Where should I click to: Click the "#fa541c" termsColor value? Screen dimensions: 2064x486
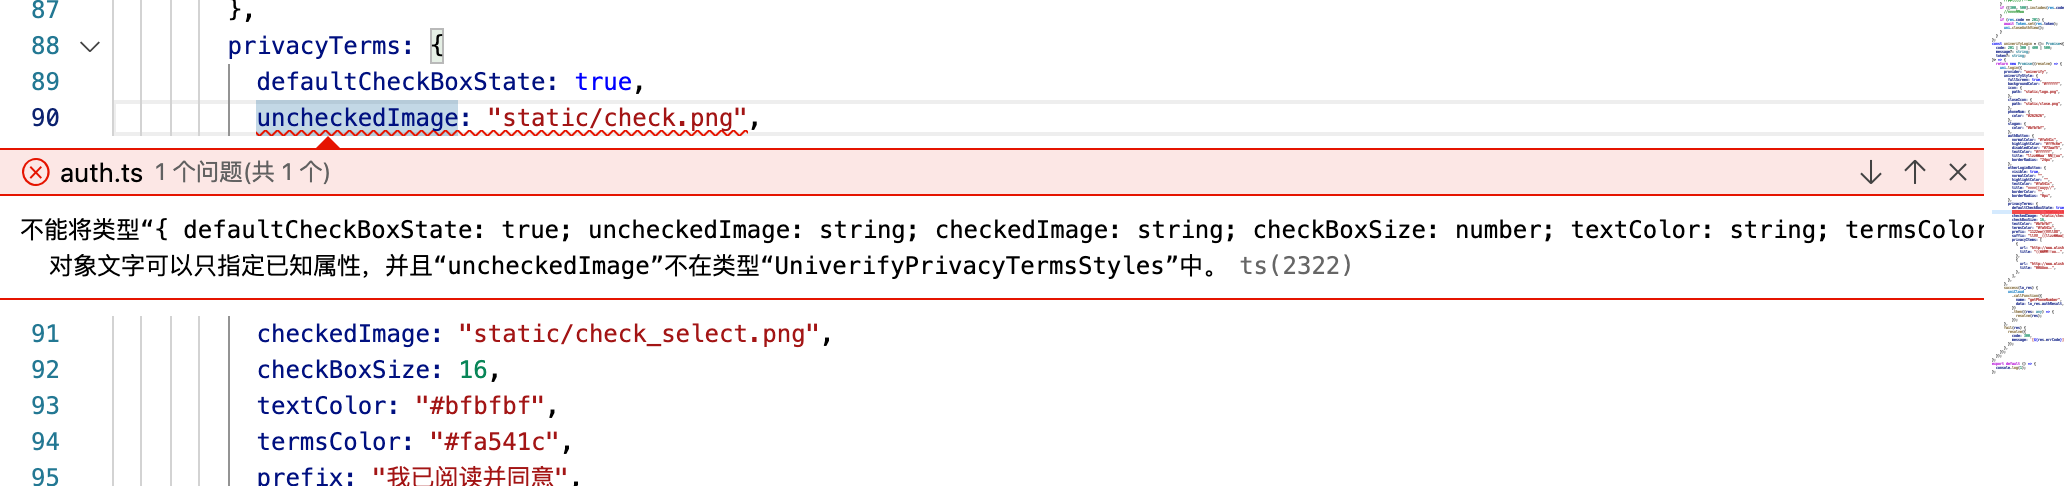click(x=494, y=442)
